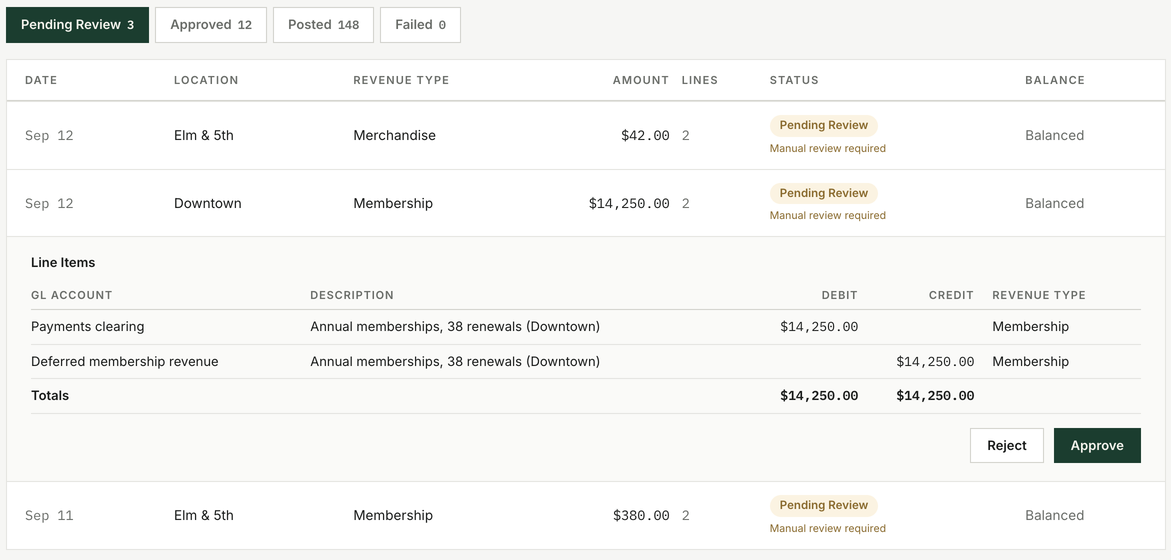Click the Balance column header
This screenshot has height=560, width=1171.
tap(1054, 80)
